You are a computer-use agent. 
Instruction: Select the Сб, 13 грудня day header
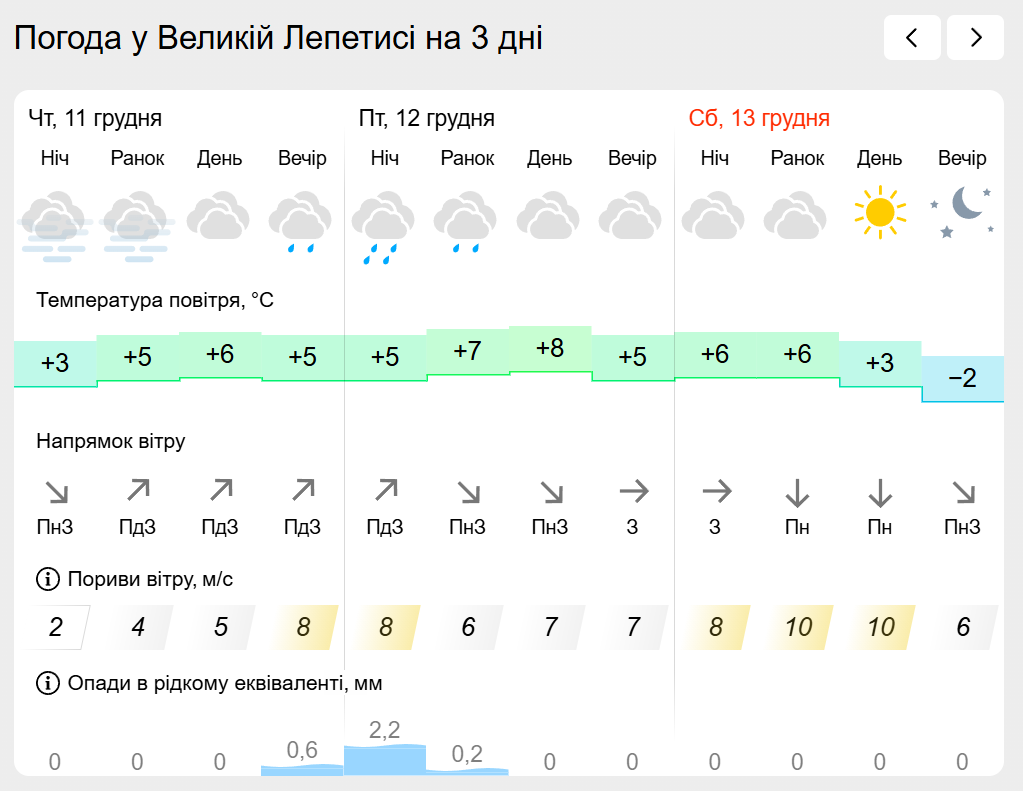[759, 119]
